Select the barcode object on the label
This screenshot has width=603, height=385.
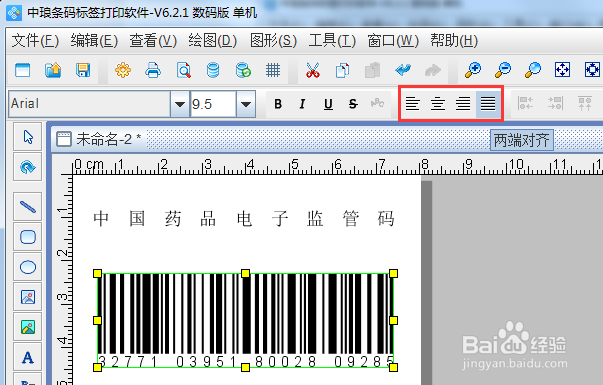tap(245, 320)
